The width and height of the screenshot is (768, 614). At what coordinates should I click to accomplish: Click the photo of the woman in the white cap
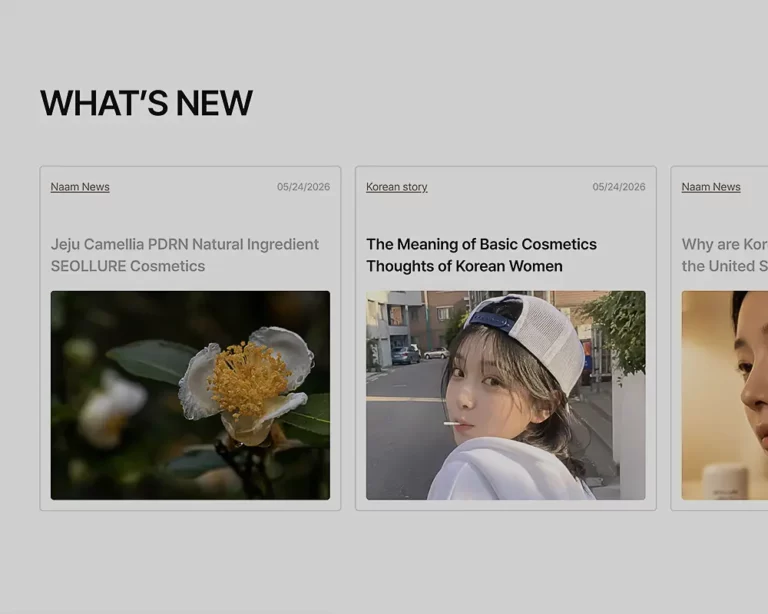[505, 395]
